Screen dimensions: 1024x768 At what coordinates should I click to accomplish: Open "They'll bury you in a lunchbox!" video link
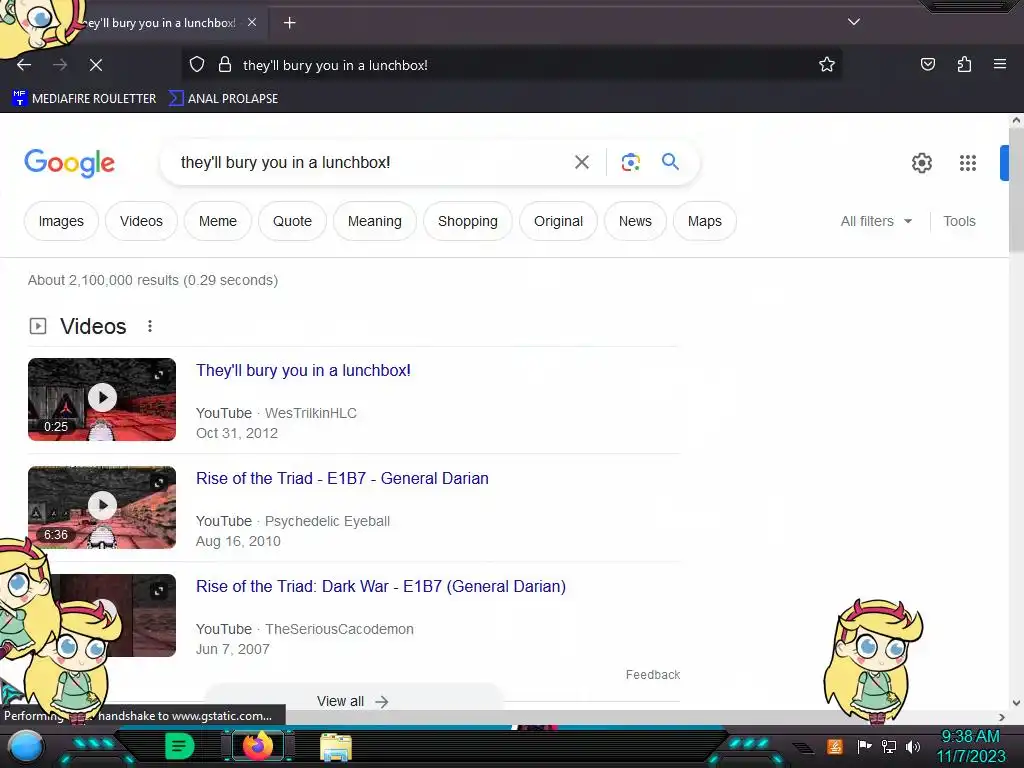pyautogui.click(x=304, y=370)
